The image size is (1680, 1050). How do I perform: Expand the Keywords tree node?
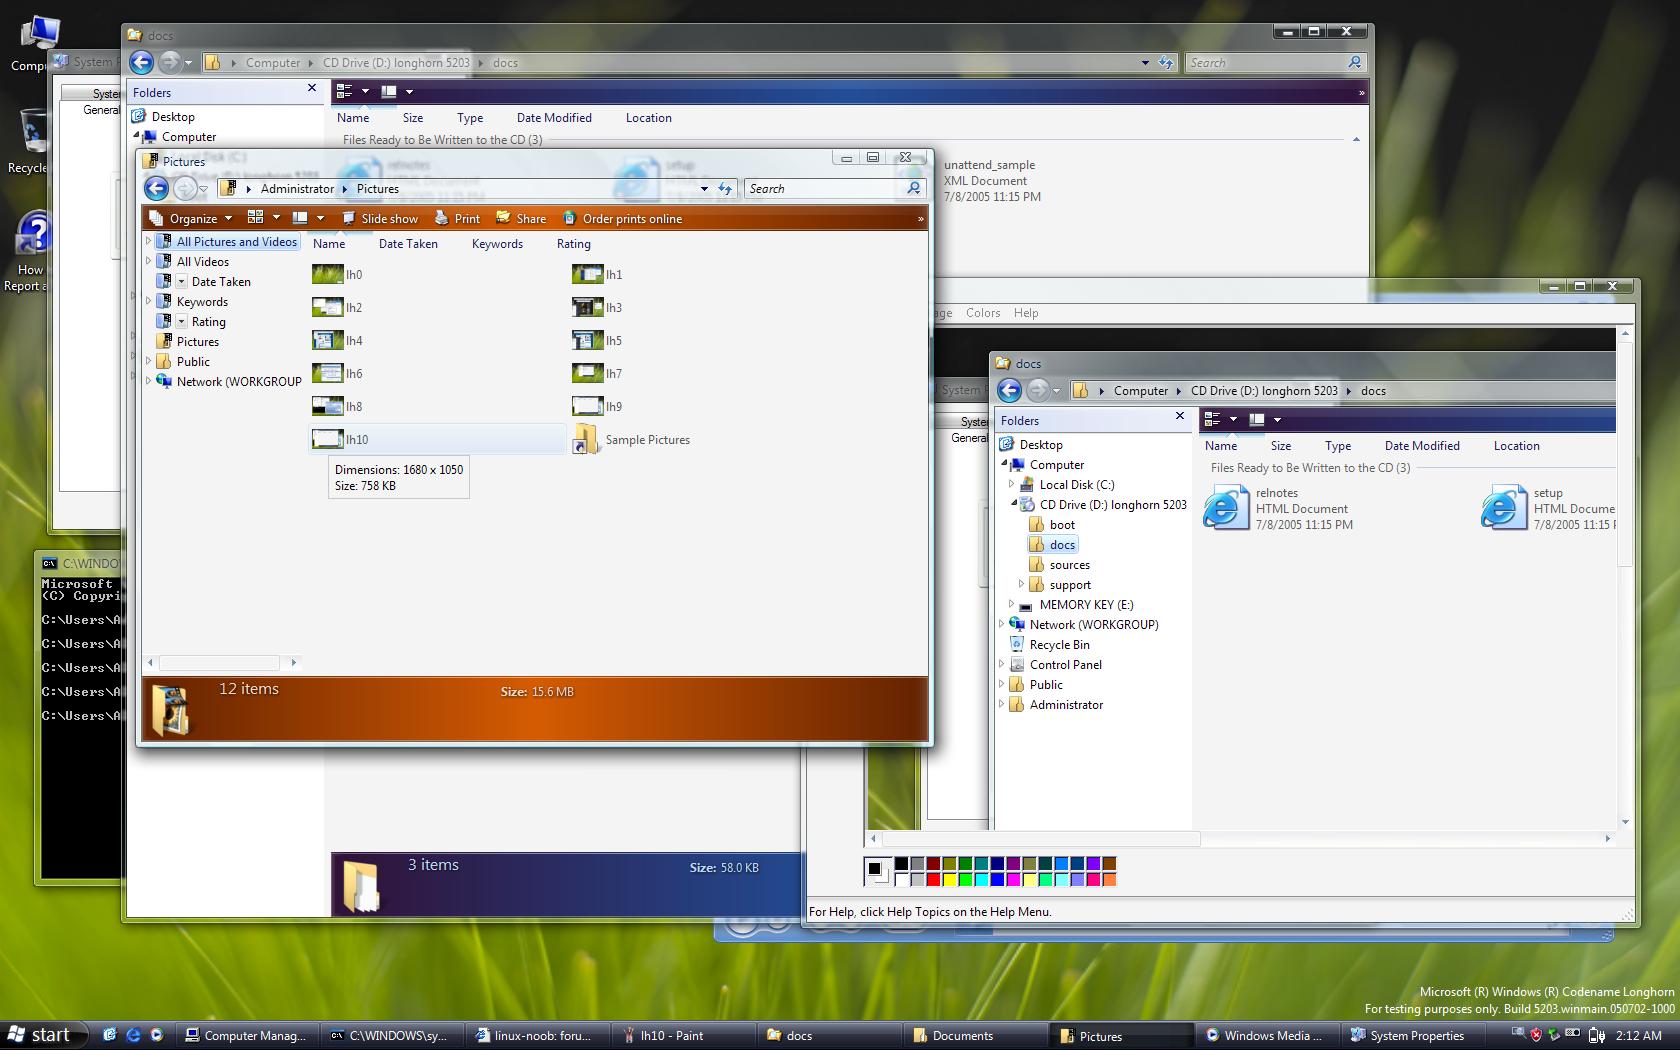point(149,301)
